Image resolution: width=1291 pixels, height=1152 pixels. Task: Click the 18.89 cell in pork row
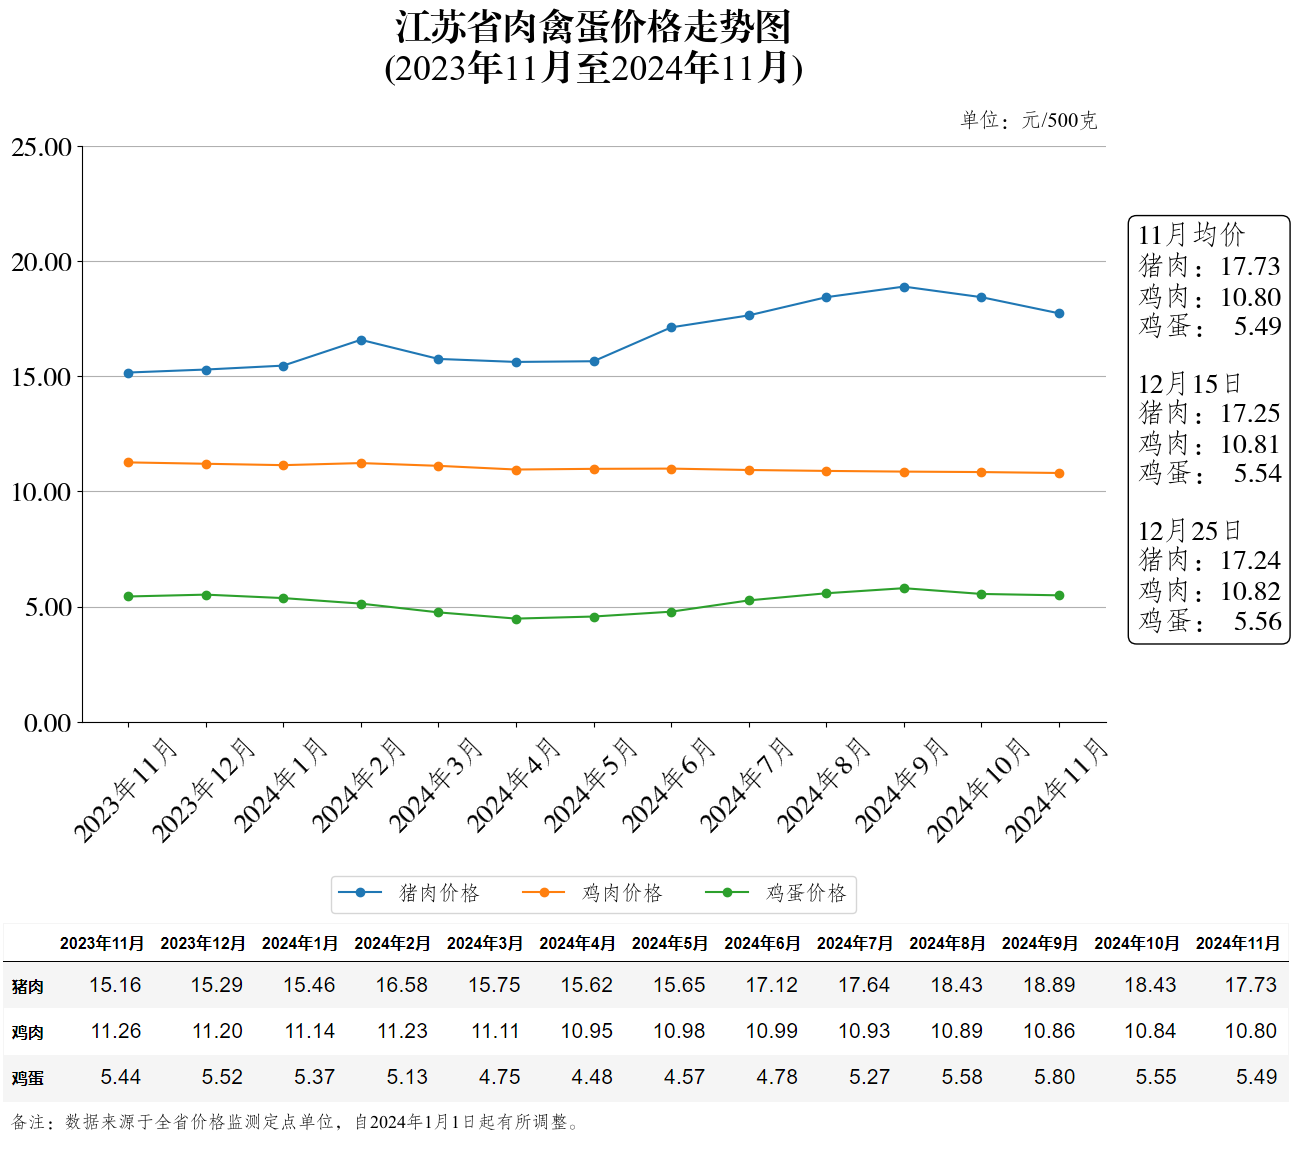(x=1049, y=985)
